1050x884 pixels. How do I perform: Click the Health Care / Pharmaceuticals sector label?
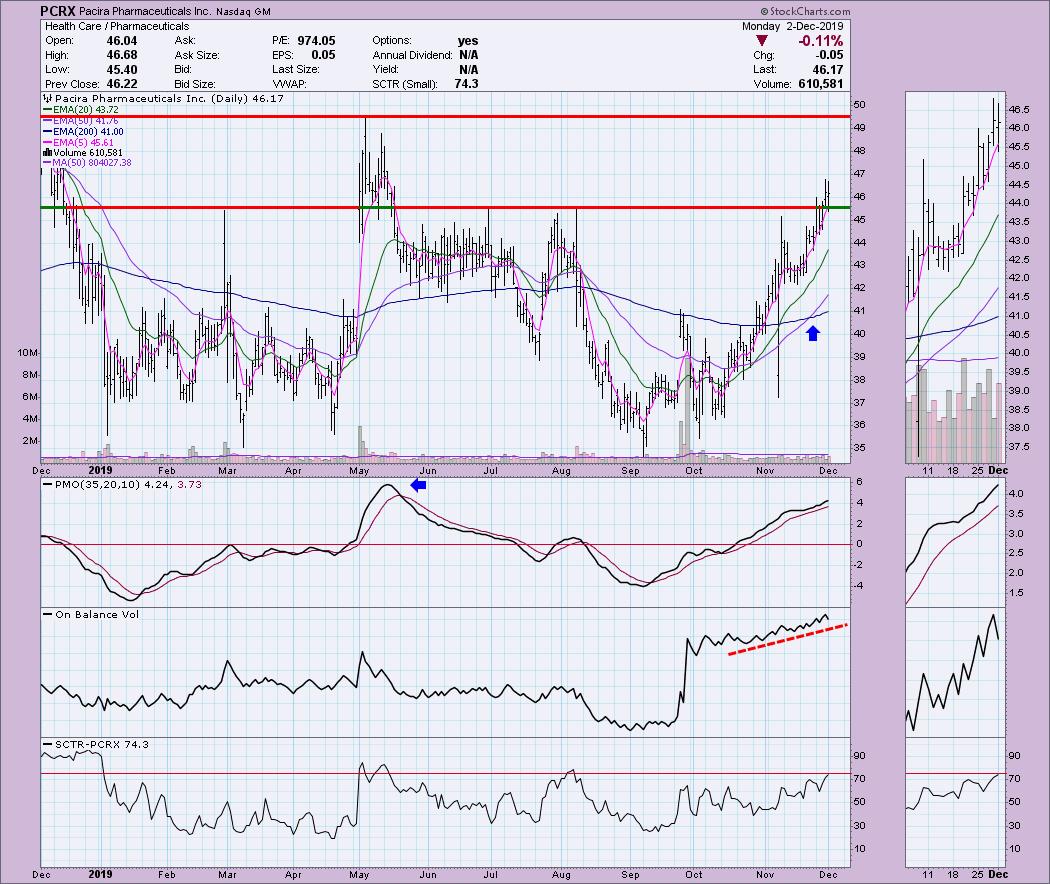[x=117, y=26]
